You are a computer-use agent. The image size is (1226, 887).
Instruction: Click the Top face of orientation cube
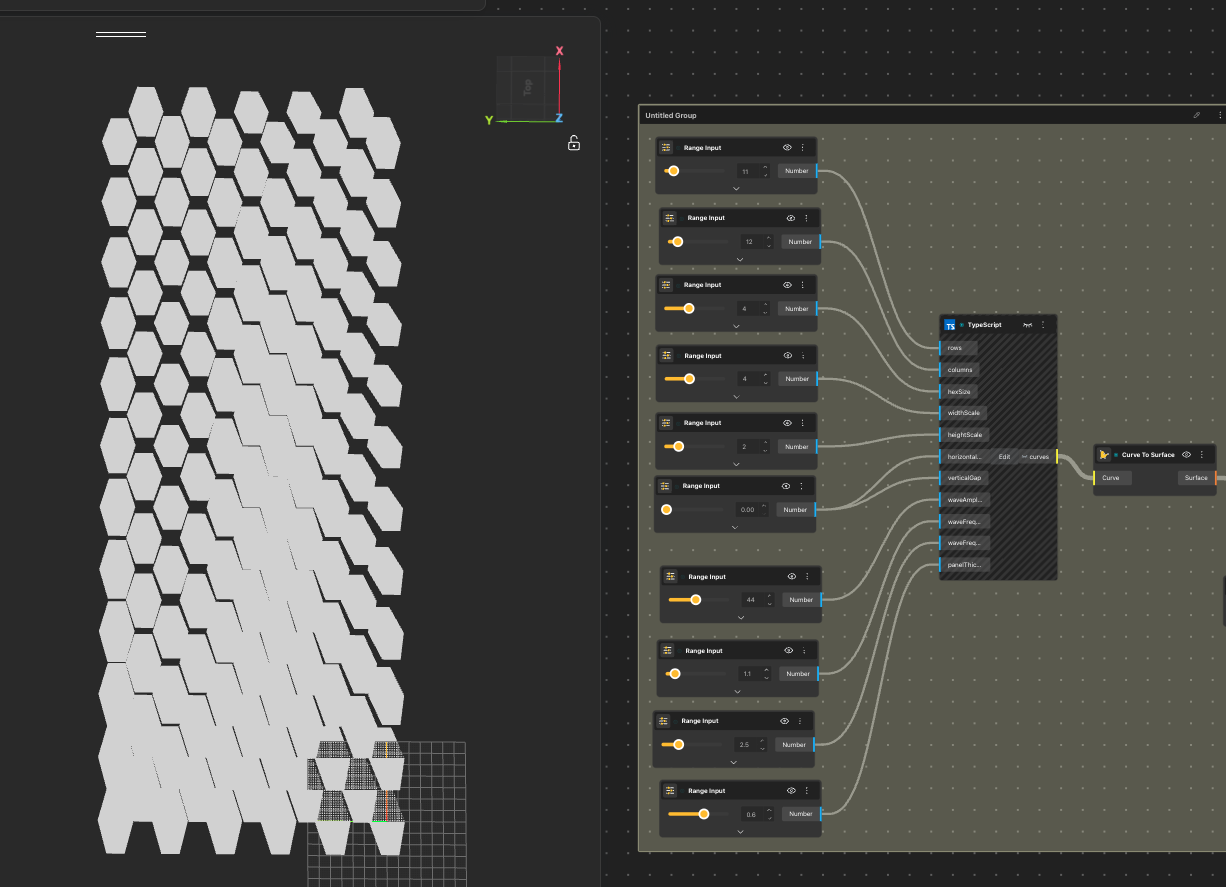click(x=527, y=87)
